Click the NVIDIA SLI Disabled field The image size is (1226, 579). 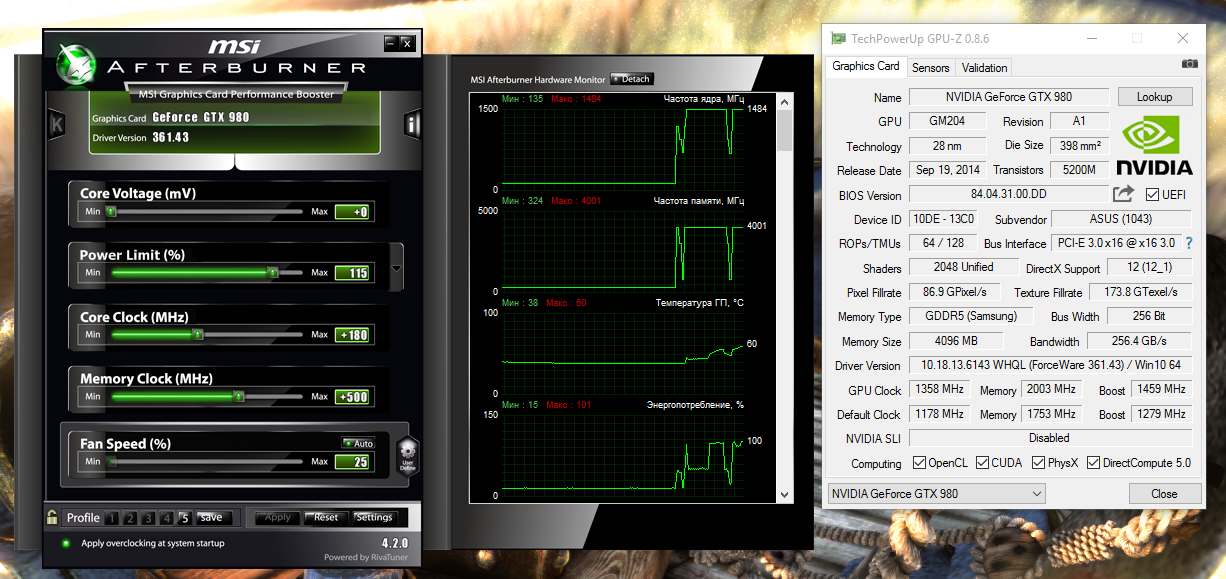point(1050,438)
